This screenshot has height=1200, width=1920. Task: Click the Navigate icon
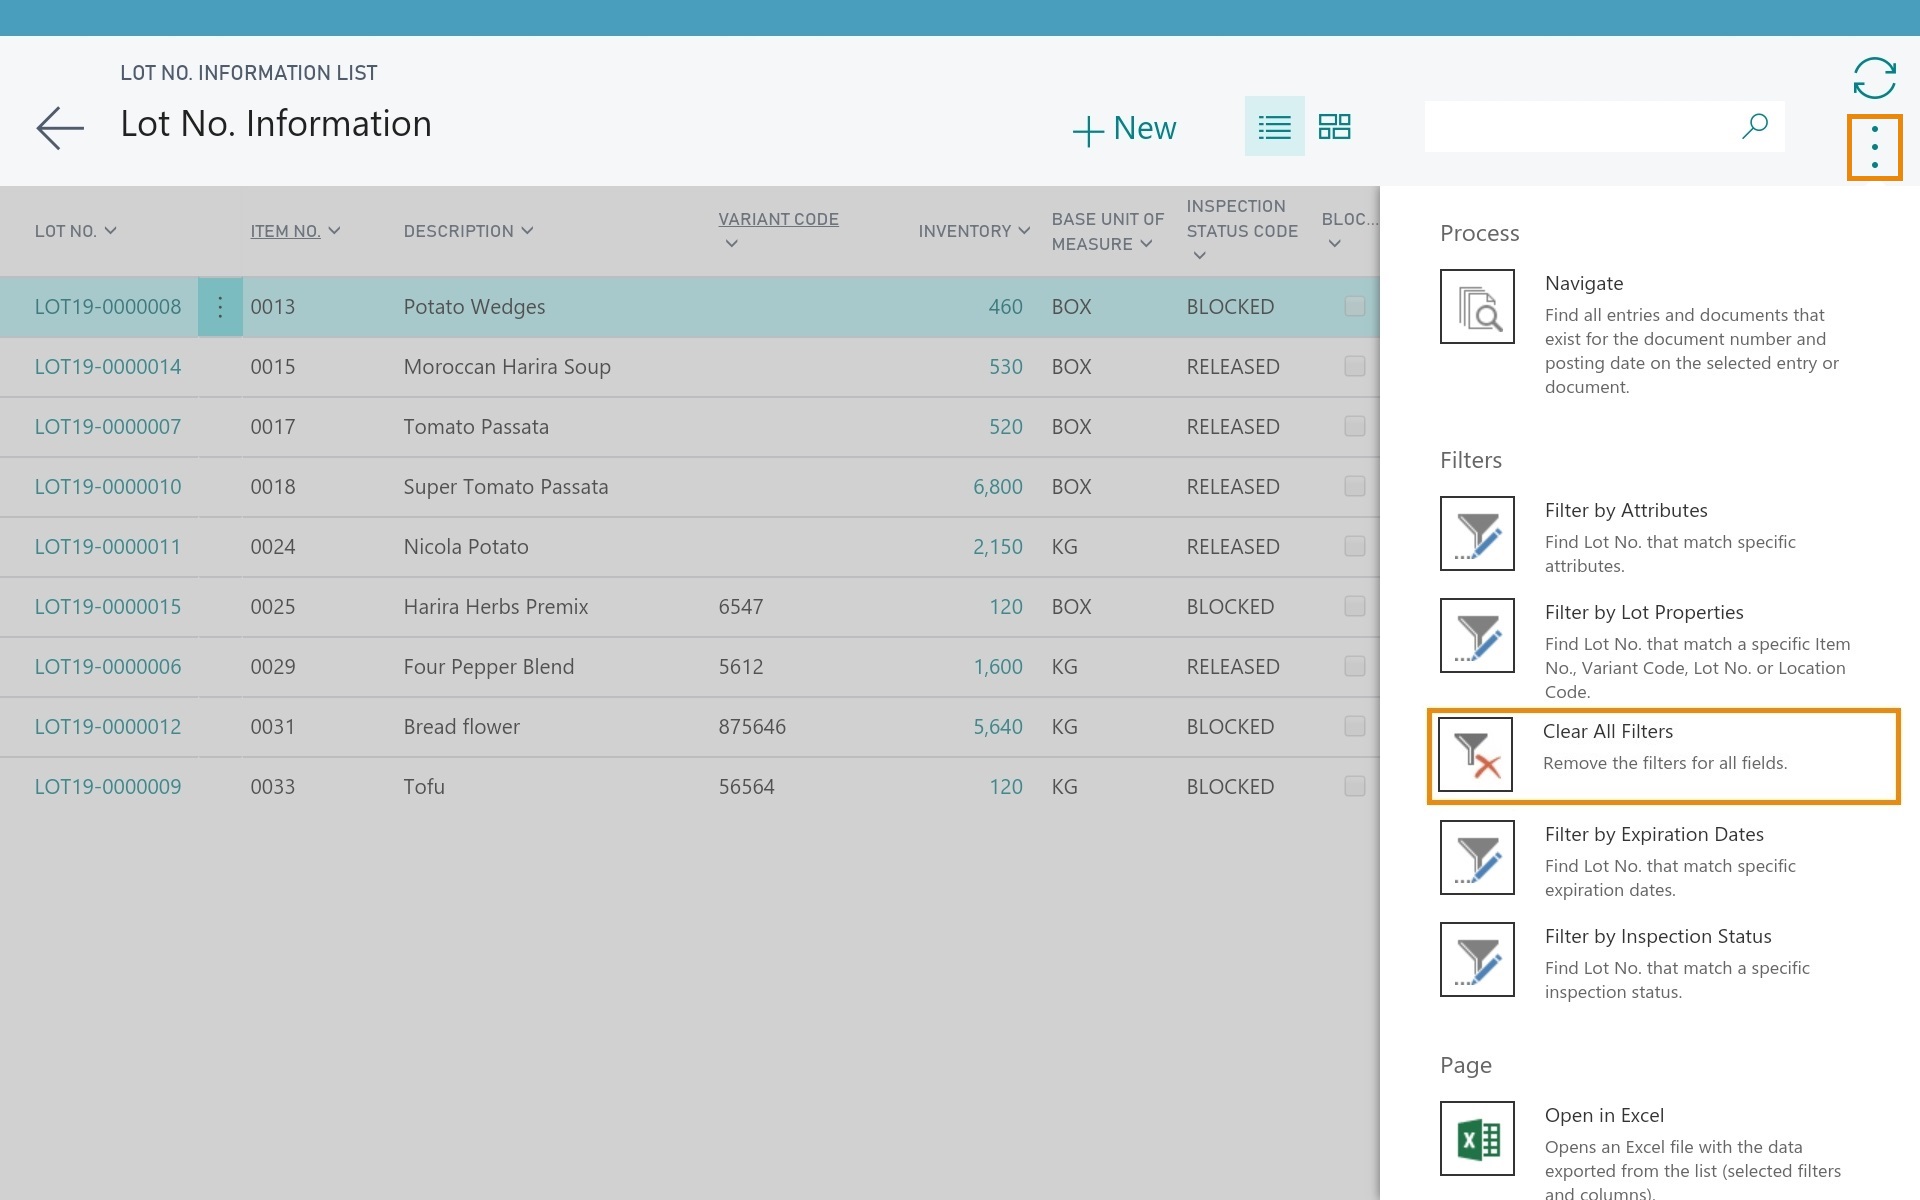1477,307
